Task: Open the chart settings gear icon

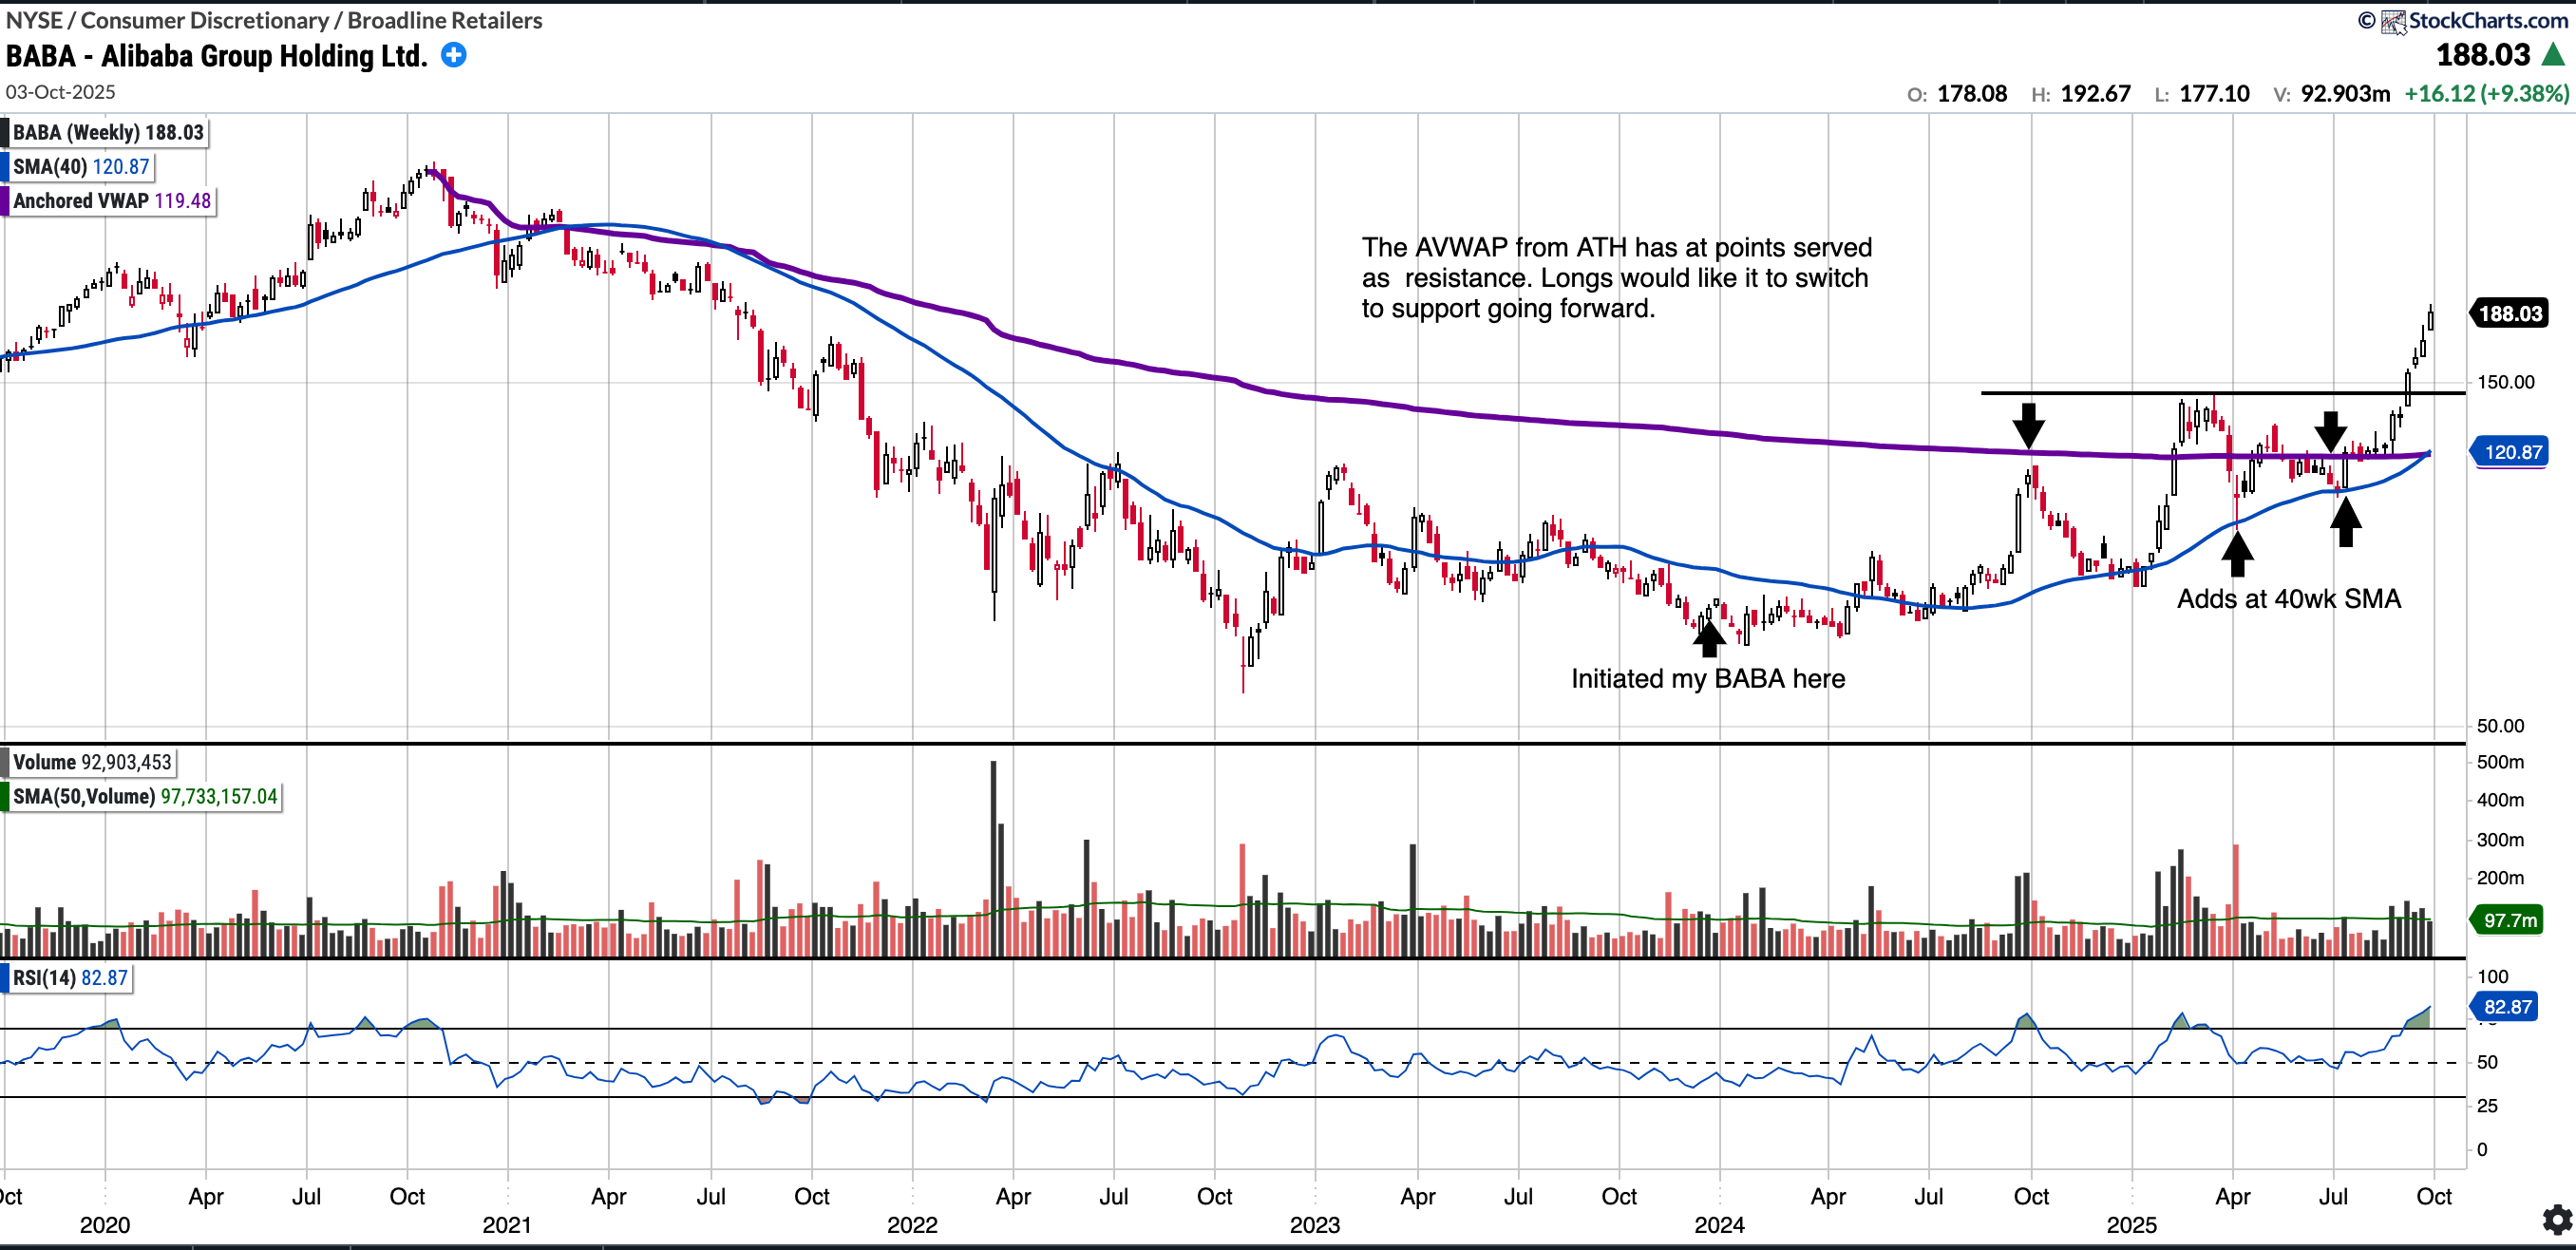Action: pos(2557,1219)
